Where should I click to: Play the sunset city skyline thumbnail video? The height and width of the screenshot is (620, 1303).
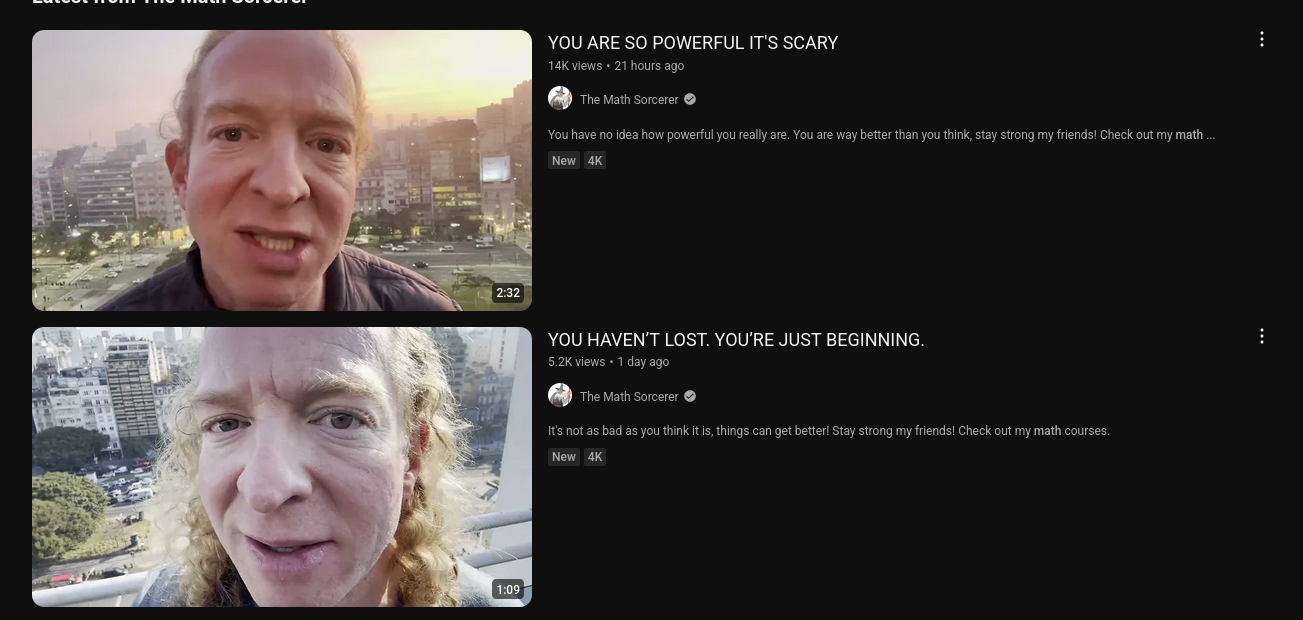tap(282, 170)
